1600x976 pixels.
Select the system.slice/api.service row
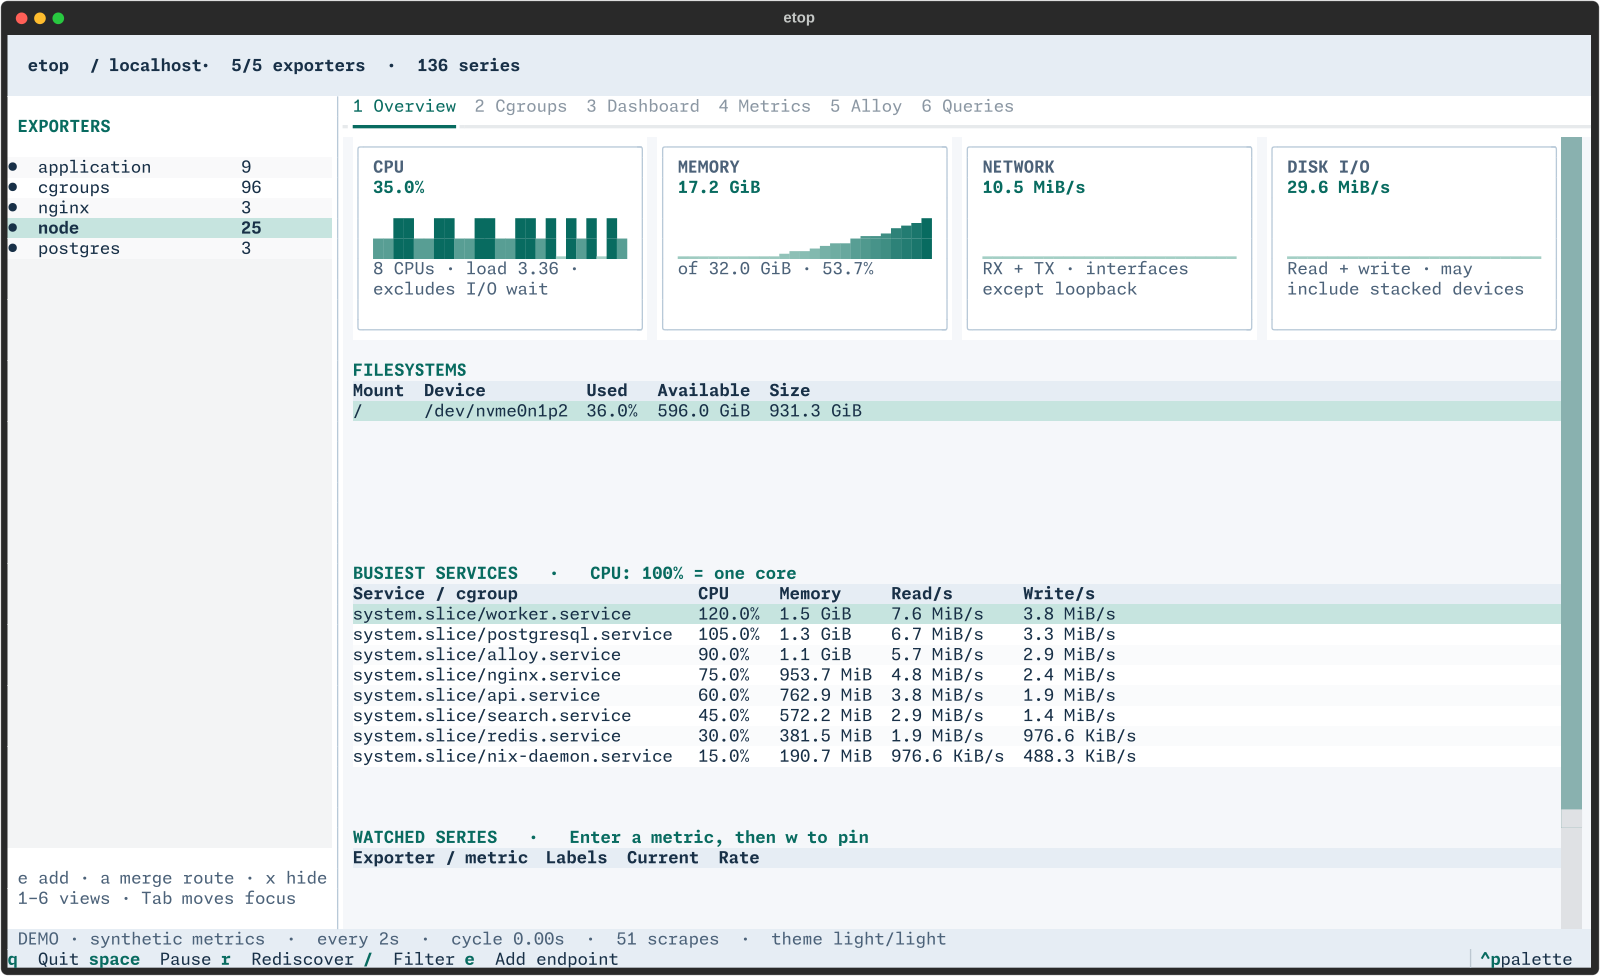coord(956,696)
